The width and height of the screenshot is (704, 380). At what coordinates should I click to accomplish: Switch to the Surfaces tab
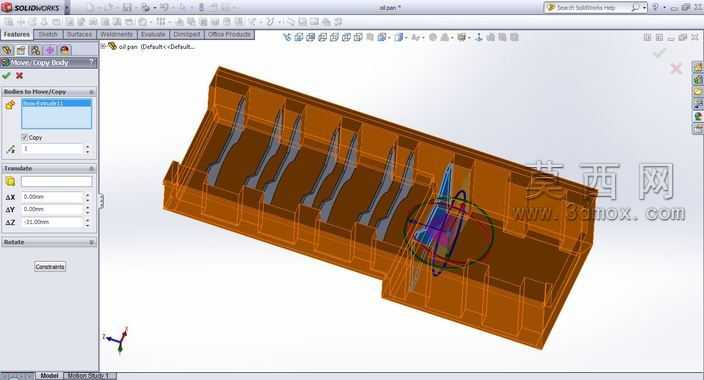79,35
